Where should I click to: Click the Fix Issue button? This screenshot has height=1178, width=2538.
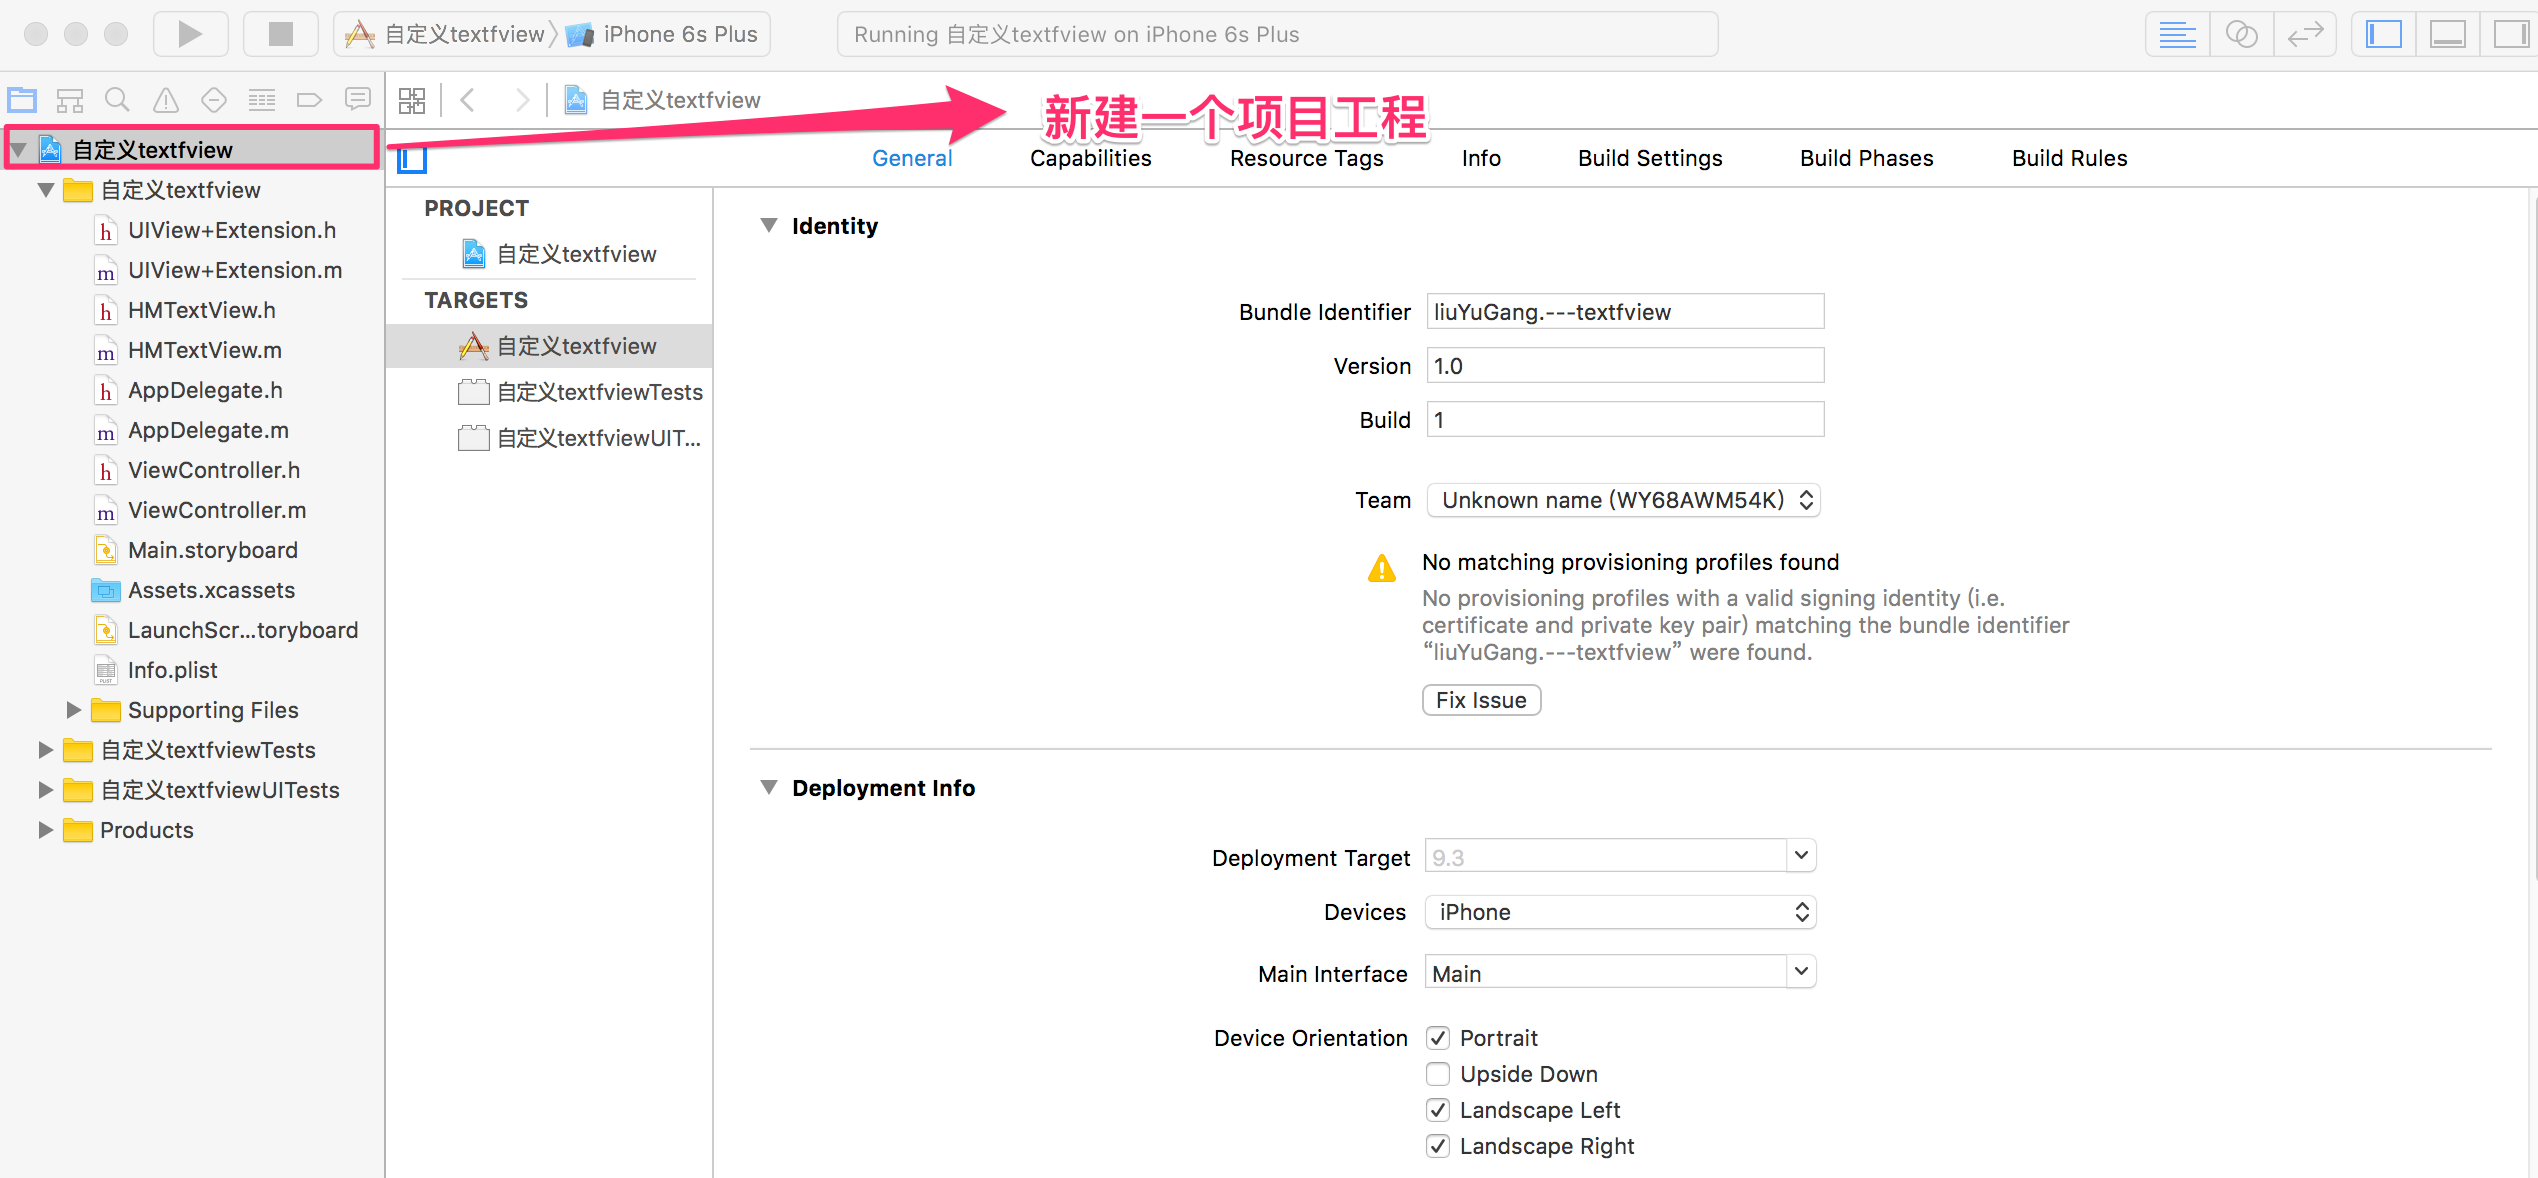[x=1481, y=700]
